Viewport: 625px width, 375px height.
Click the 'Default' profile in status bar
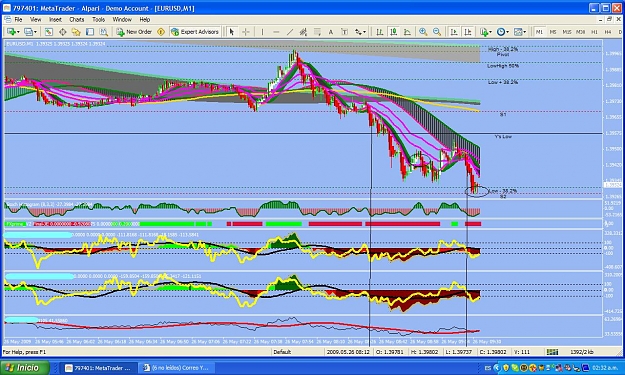tap(282, 352)
